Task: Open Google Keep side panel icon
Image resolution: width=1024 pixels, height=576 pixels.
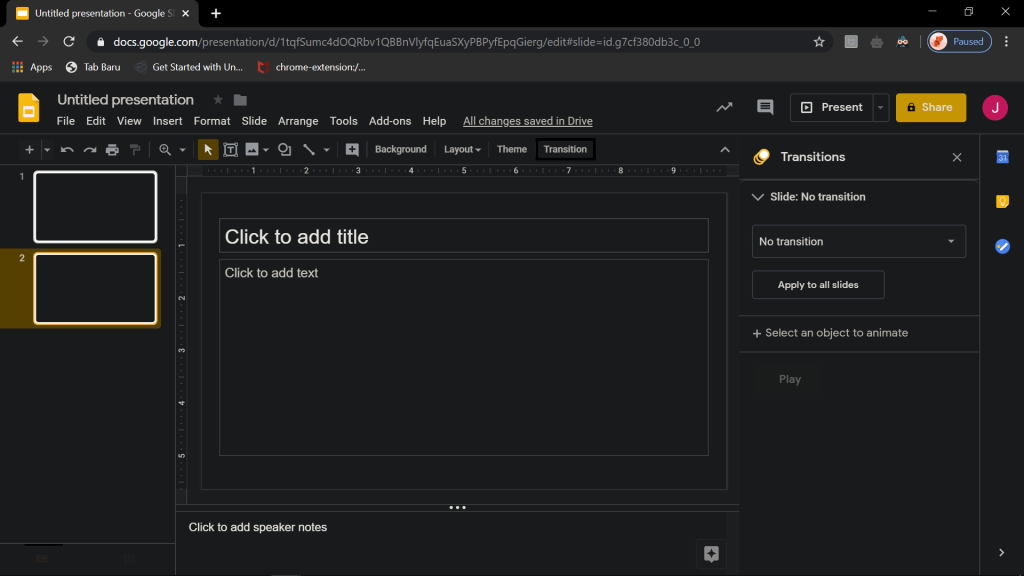Action: click(x=1002, y=202)
